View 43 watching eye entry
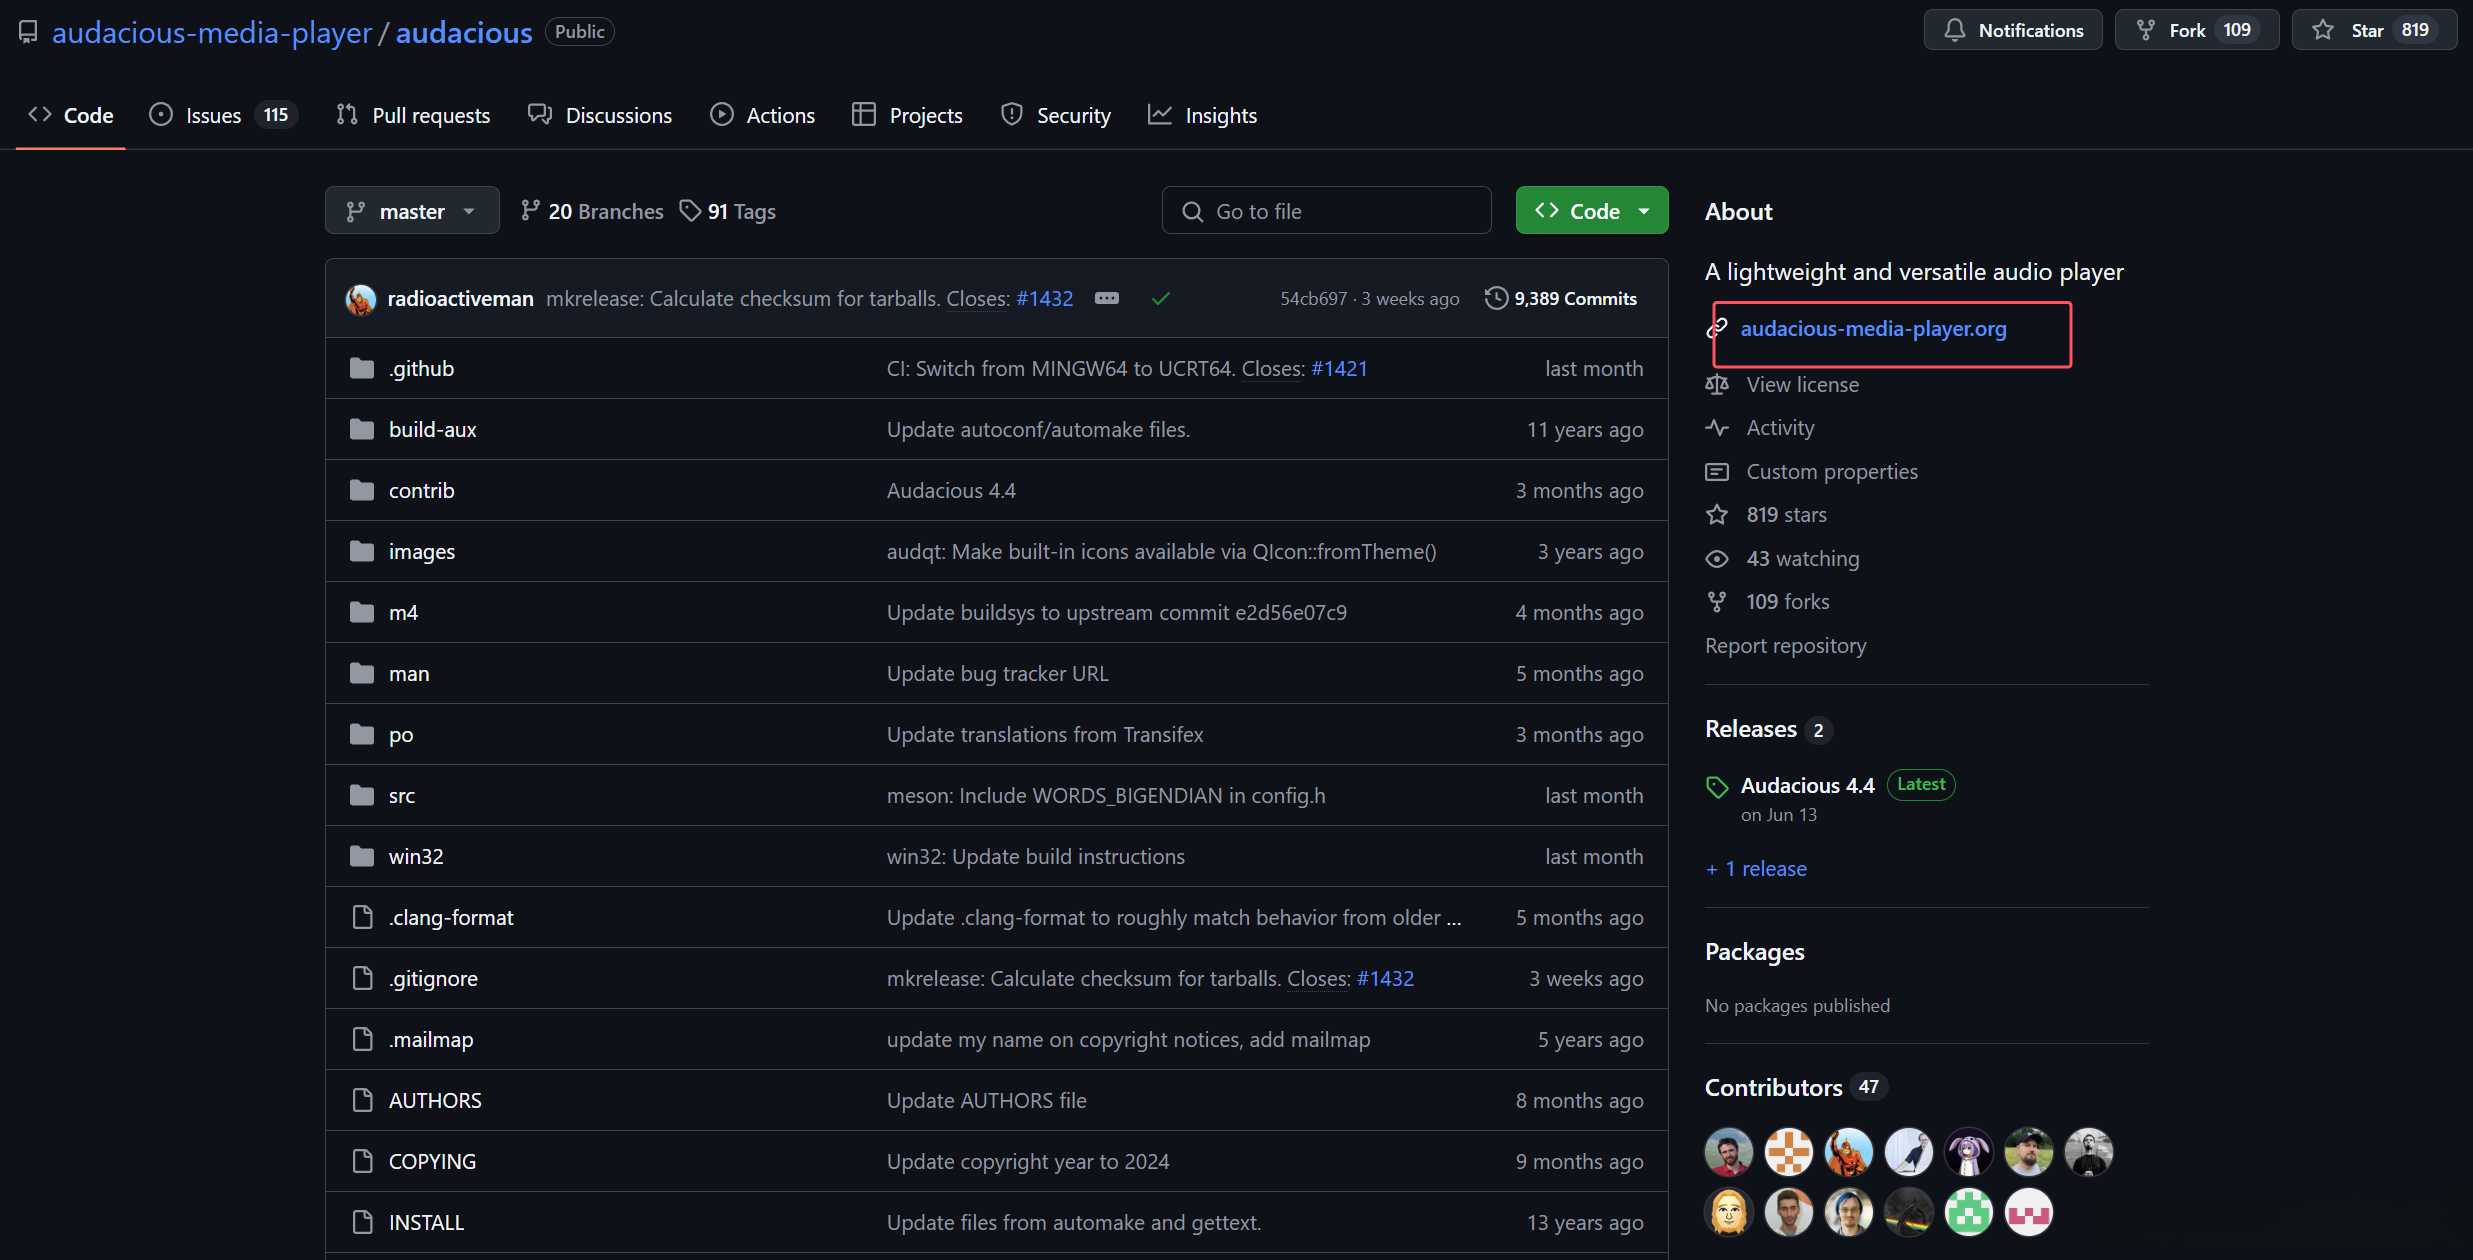This screenshot has width=2473, height=1260. [1802, 559]
